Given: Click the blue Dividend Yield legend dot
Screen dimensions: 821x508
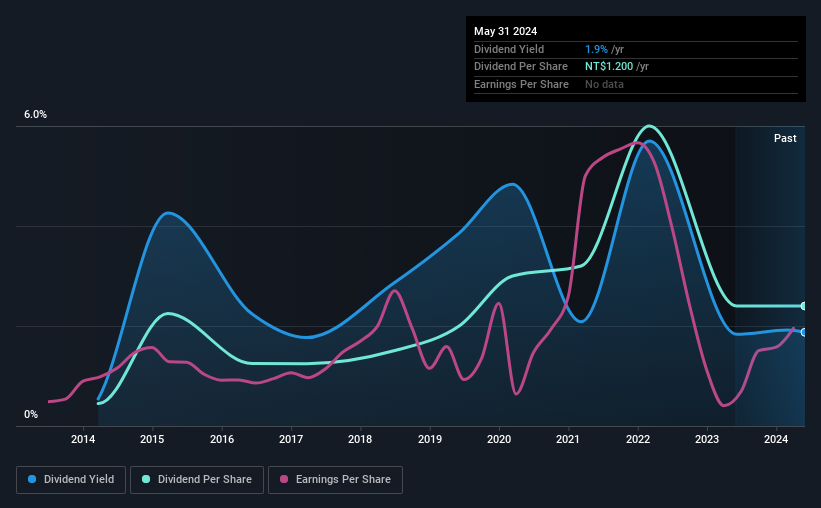Looking at the screenshot, I should point(32,479).
